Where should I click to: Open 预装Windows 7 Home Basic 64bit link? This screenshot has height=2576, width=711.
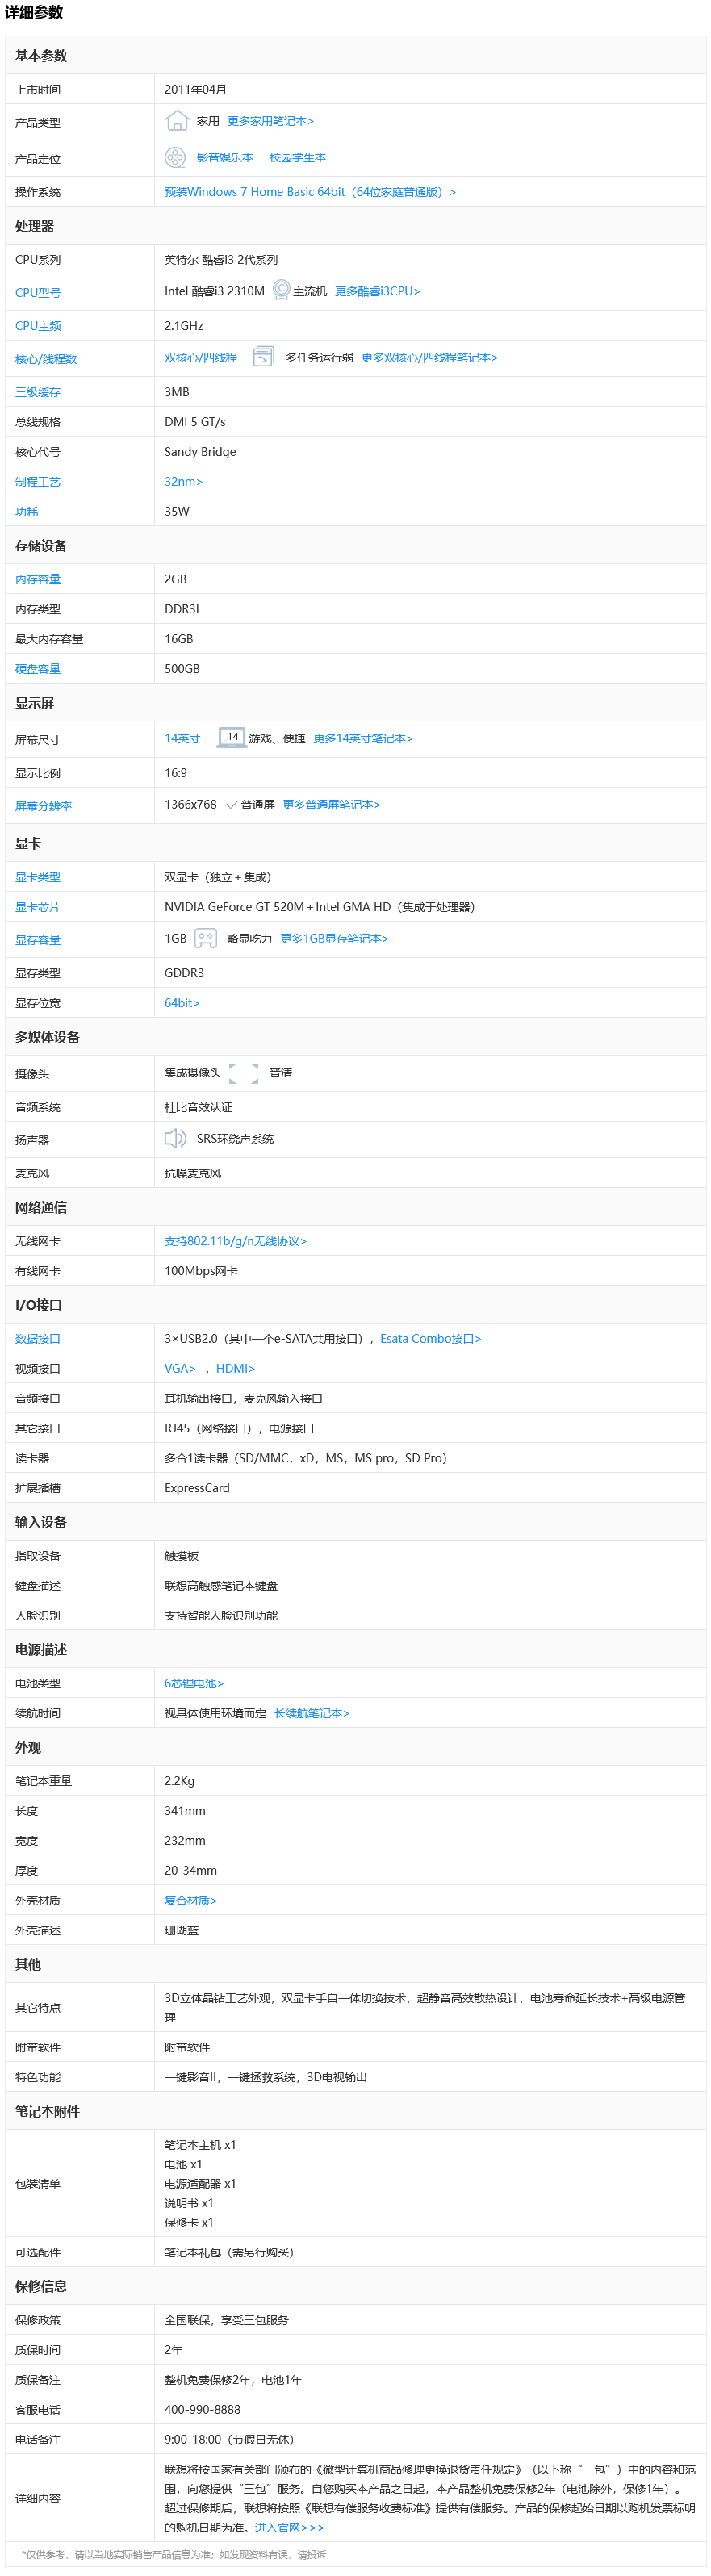(x=310, y=192)
